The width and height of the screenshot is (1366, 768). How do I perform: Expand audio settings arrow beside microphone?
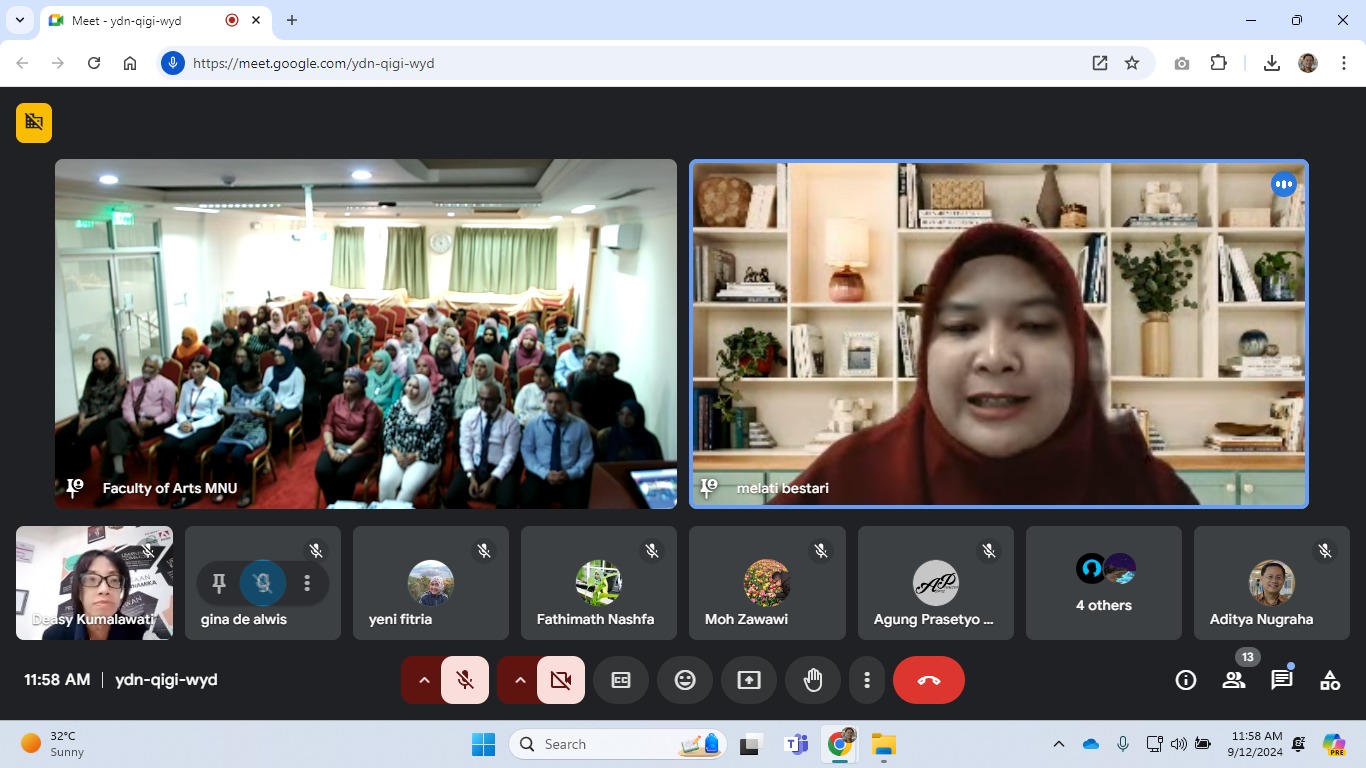click(x=424, y=680)
